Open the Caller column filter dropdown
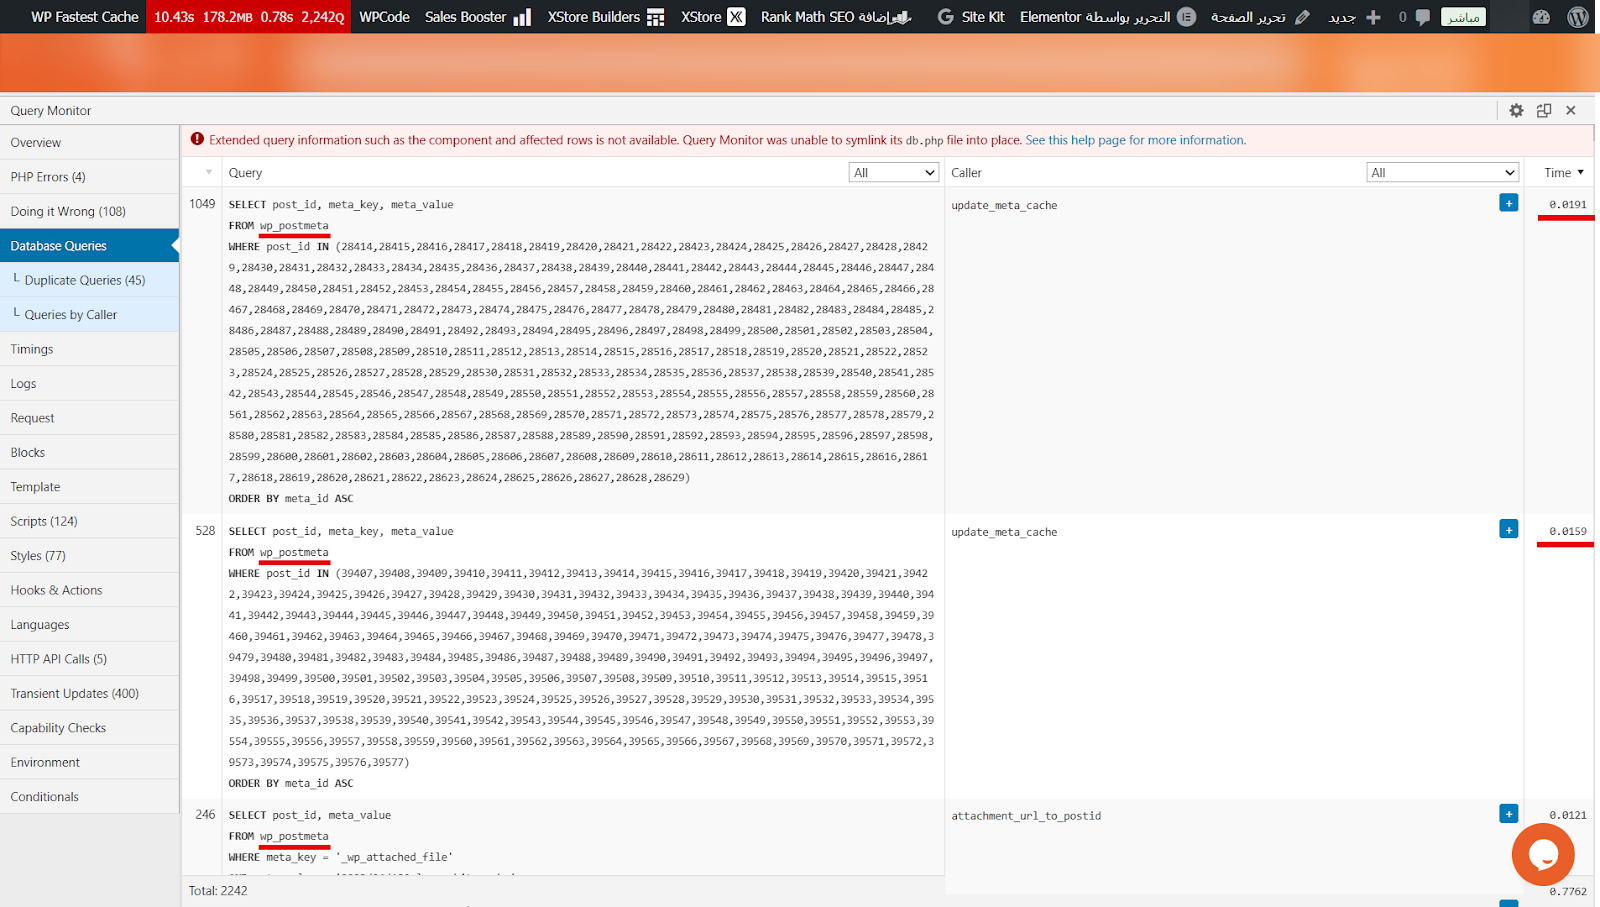1600x907 pixels. tap(1442, 173)
